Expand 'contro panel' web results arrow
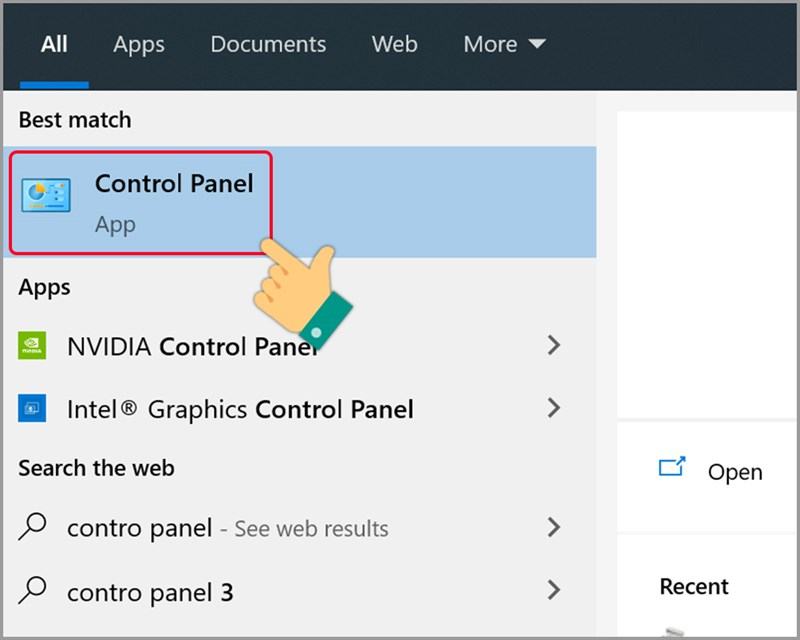The width and height of the screenshot is (800, 640). pos(553,527)
